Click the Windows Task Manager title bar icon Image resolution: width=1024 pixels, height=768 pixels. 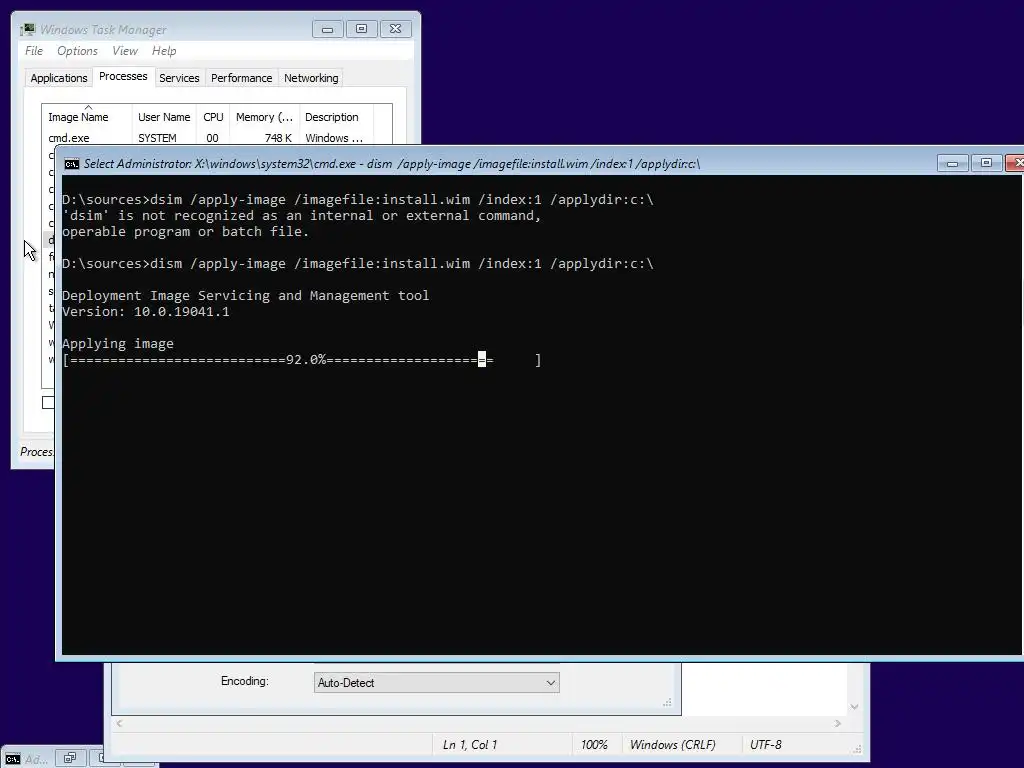point(27,29)
